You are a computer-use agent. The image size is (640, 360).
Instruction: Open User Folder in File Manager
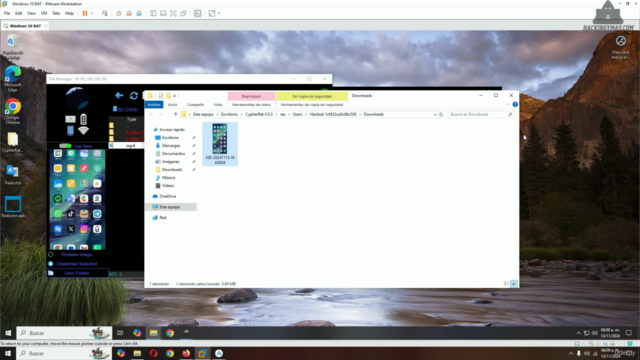pyautogui.click(x=77, y=273)
